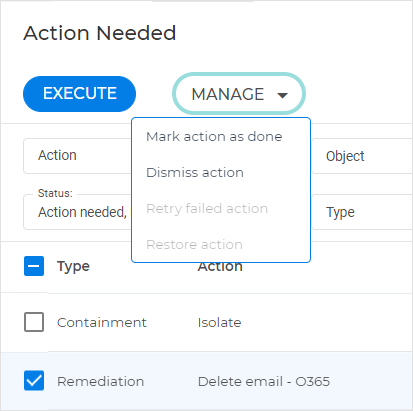Open the Object filter field
413x411 pixels.
coord(362,156)
